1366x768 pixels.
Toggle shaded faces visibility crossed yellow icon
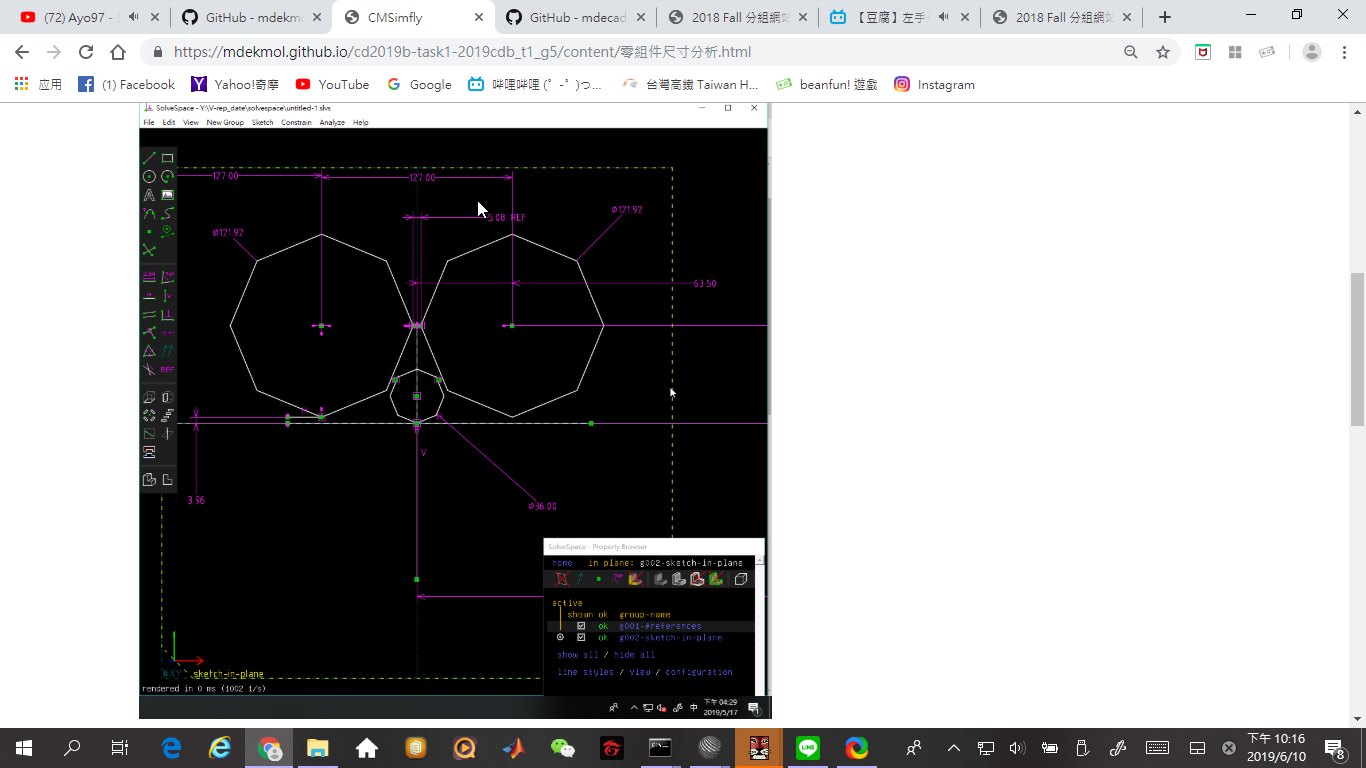click(x=636, y=579)
